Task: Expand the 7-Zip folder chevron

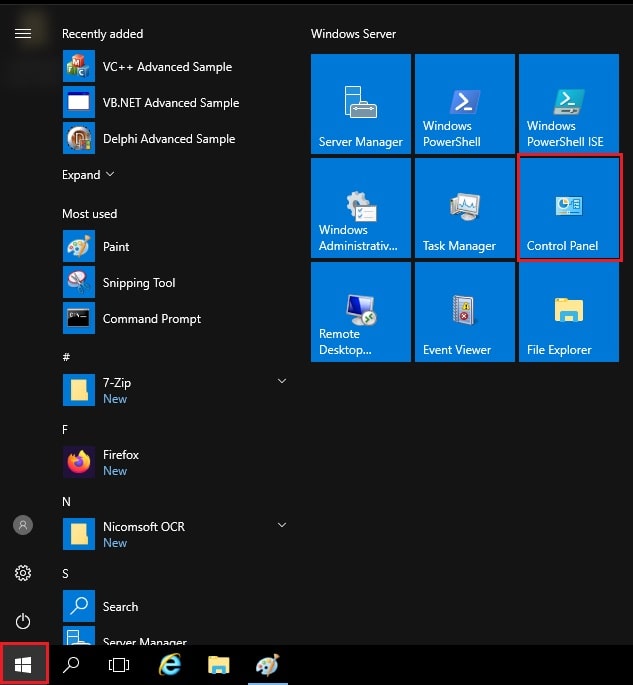Action: [x=282, y=381]
